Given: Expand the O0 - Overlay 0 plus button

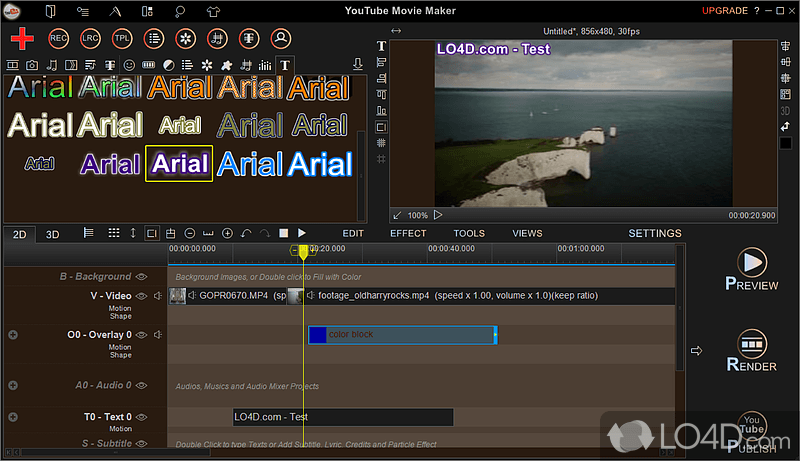Looking at the screenshot, I should pyautogui.click(x=12, y=335).
